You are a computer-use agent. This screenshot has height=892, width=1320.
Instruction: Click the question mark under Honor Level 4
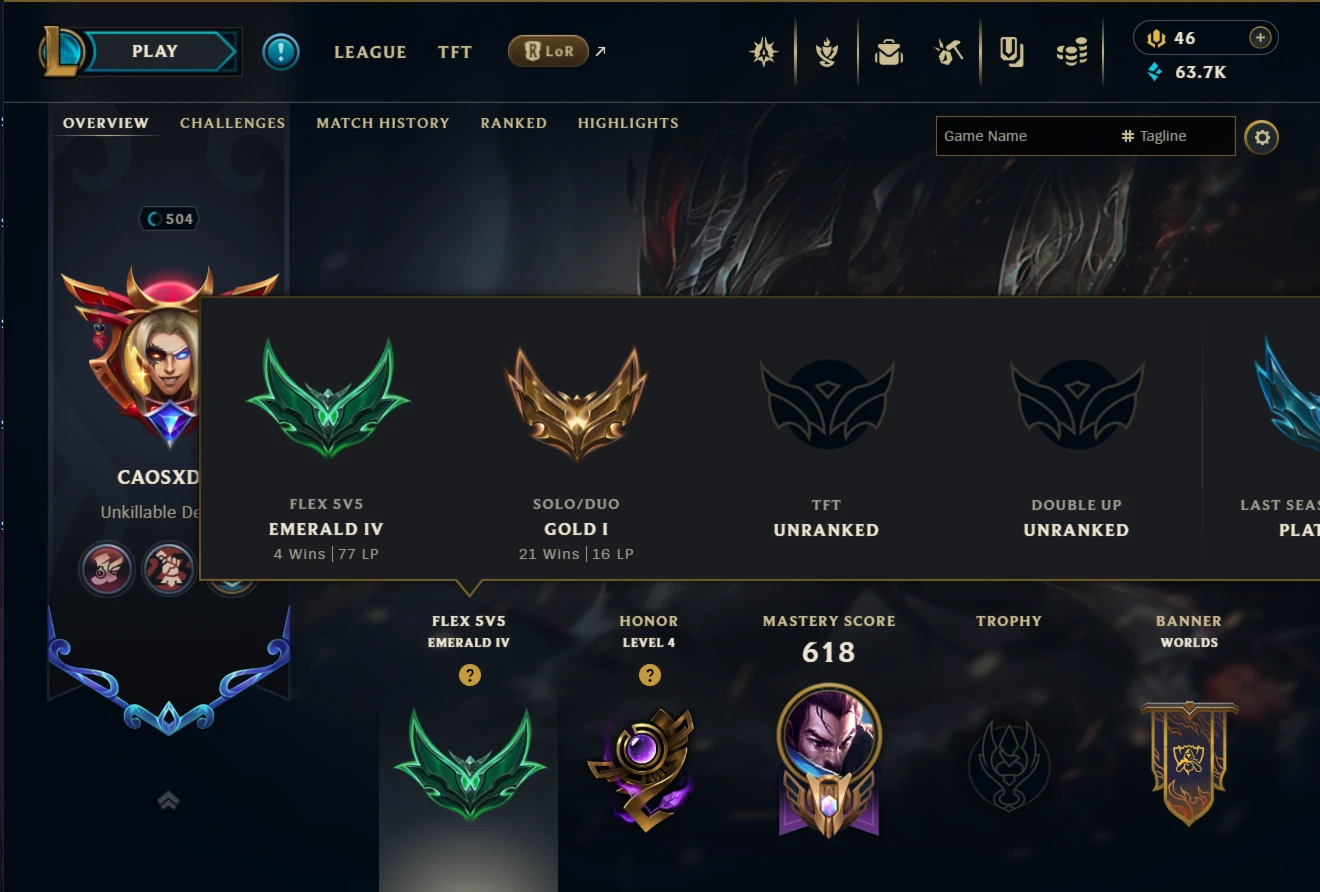click(649, 675)
